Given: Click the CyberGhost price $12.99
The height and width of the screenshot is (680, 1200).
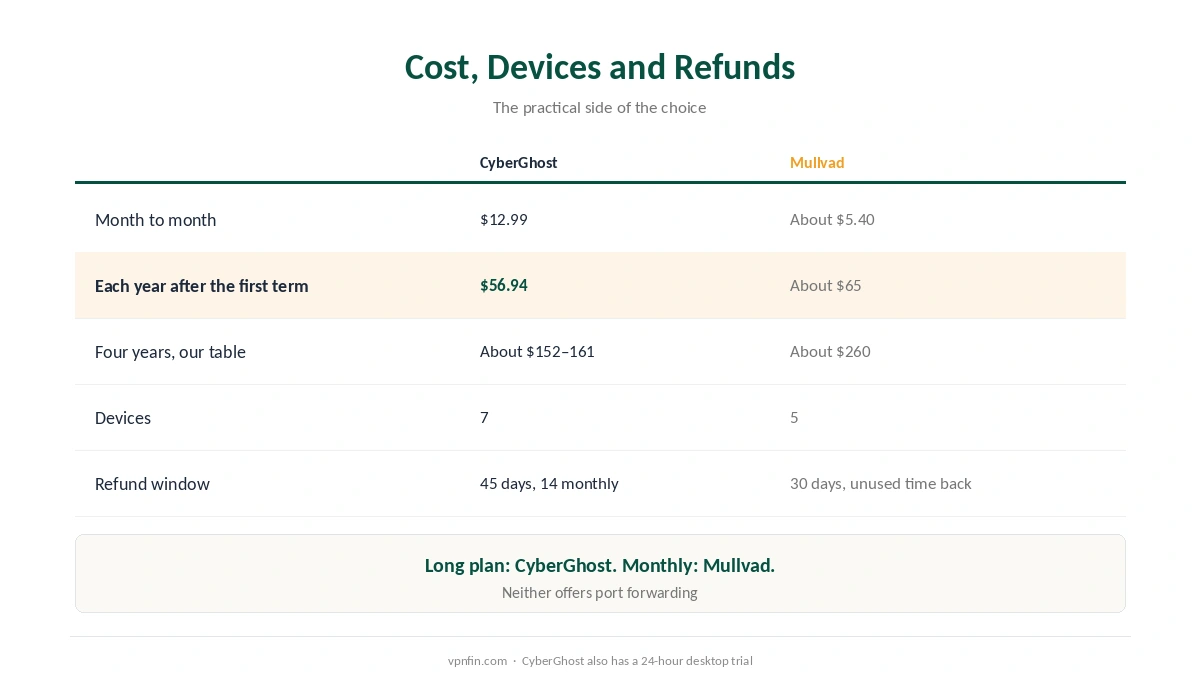Looking at the screenshot, I should tap(503, 220).
